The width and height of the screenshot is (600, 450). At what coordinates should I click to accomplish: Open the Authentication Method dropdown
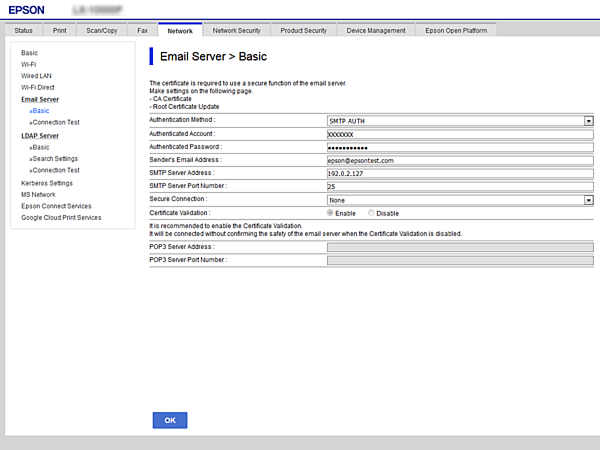[x=459, y=120]
